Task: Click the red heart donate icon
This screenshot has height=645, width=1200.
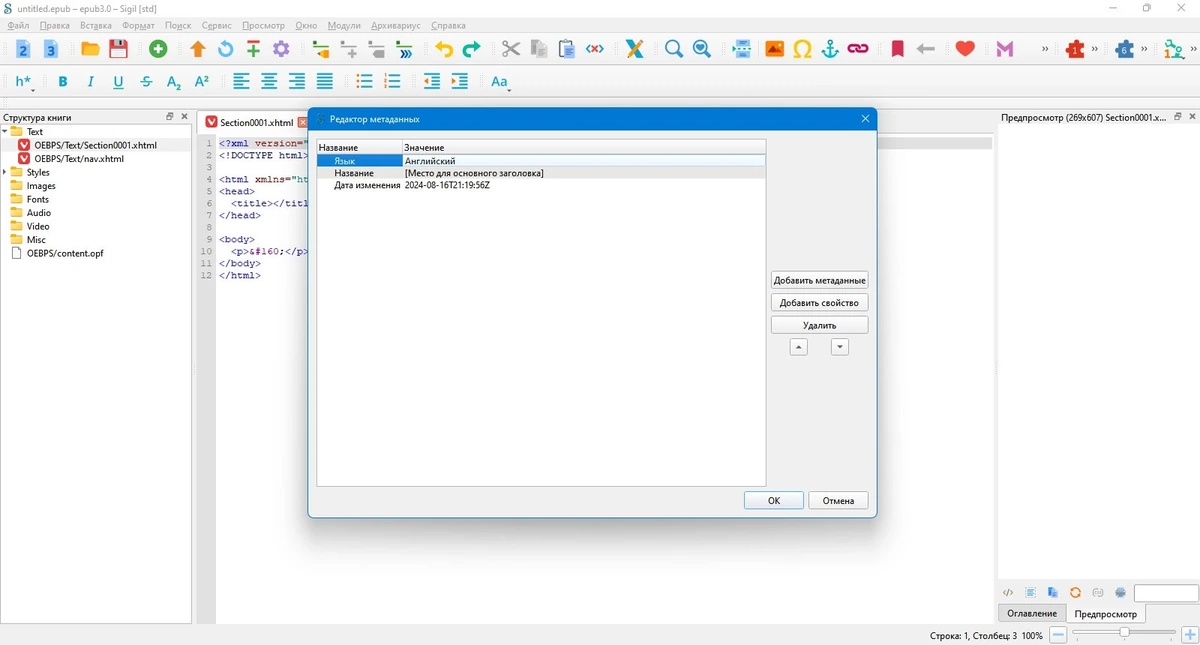Action: tap(965, 48)
